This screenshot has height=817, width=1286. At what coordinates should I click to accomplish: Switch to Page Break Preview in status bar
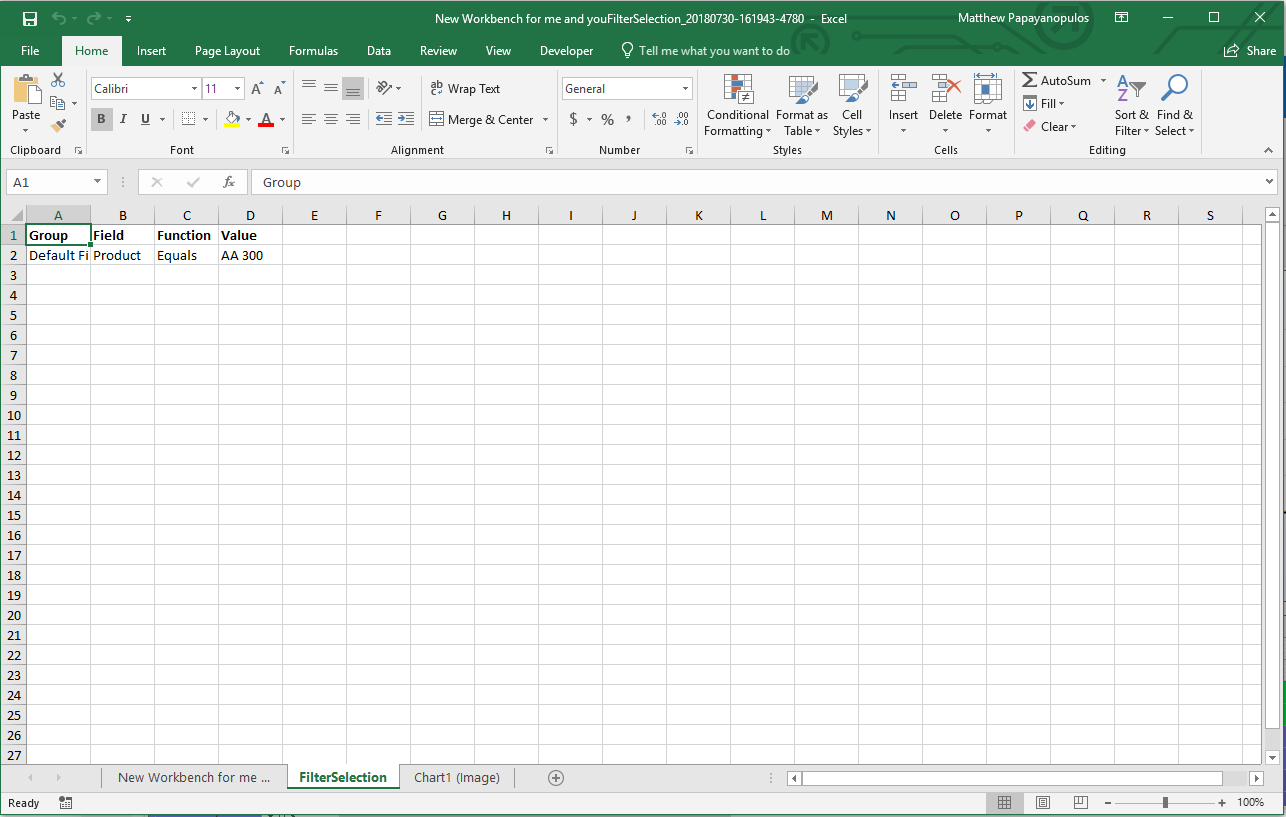(1081, 803)
